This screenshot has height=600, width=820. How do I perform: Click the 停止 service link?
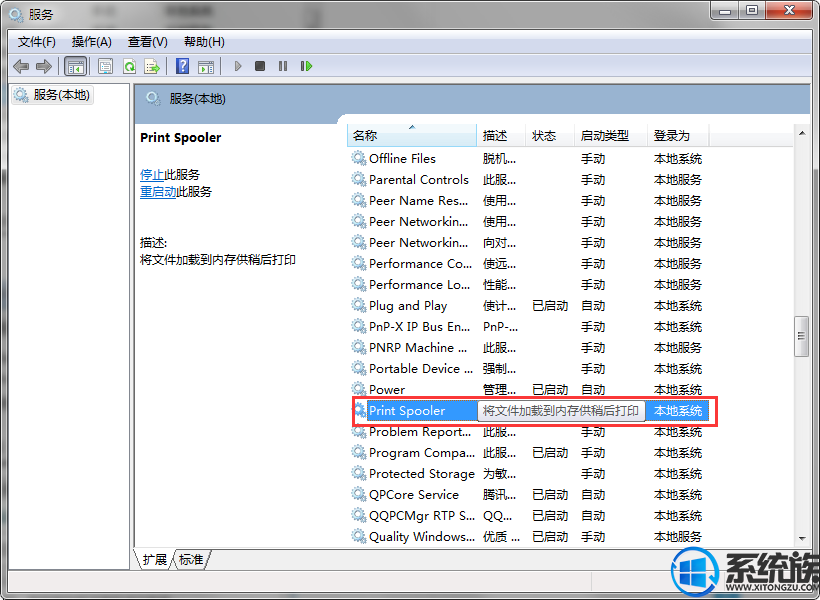(x=152, y=175)
